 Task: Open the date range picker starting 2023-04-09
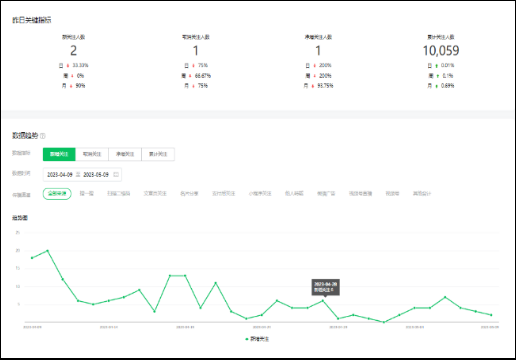[x=82, y=174]
